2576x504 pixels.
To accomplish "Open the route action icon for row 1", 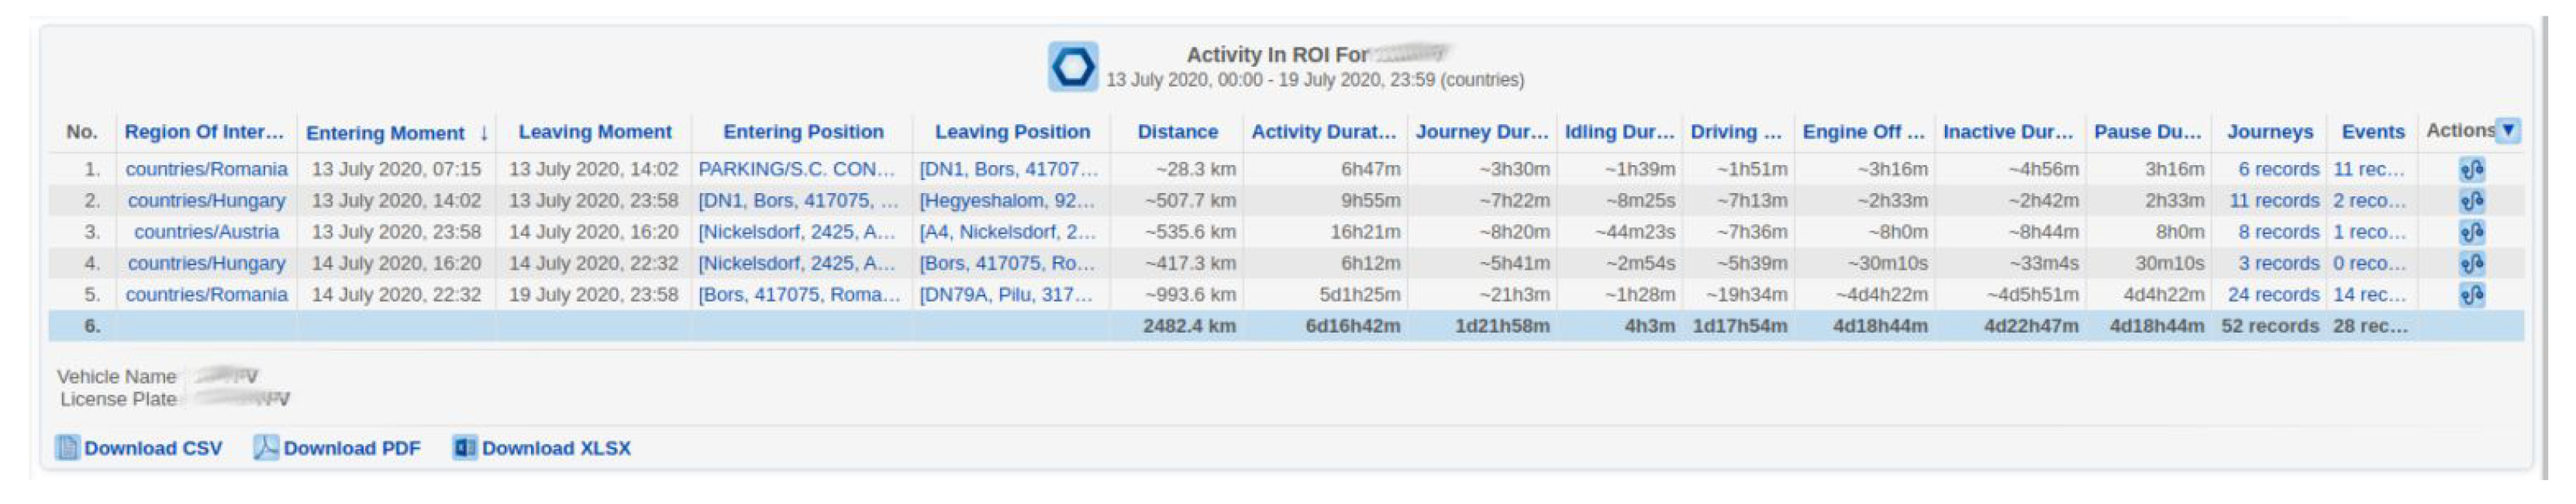I will click(2471, 170).
